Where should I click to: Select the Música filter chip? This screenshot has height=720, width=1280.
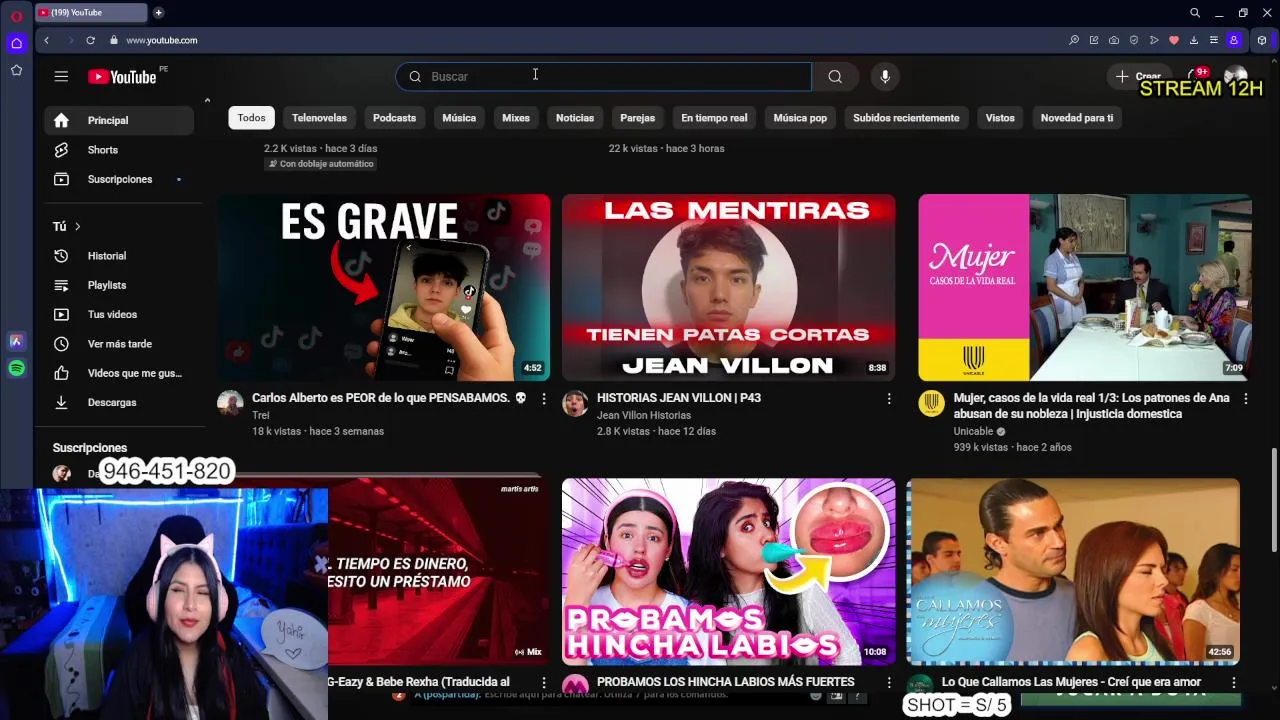[459, 118]
